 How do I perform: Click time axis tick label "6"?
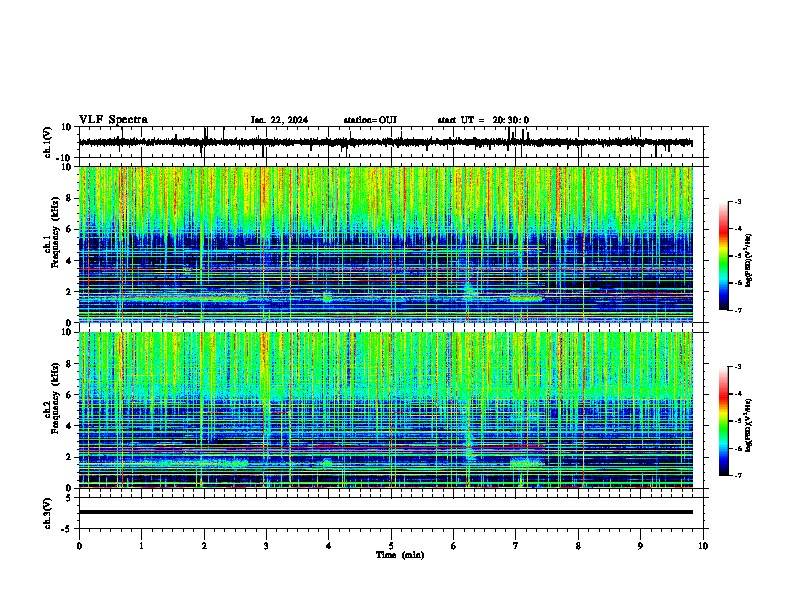click(454, 546)
